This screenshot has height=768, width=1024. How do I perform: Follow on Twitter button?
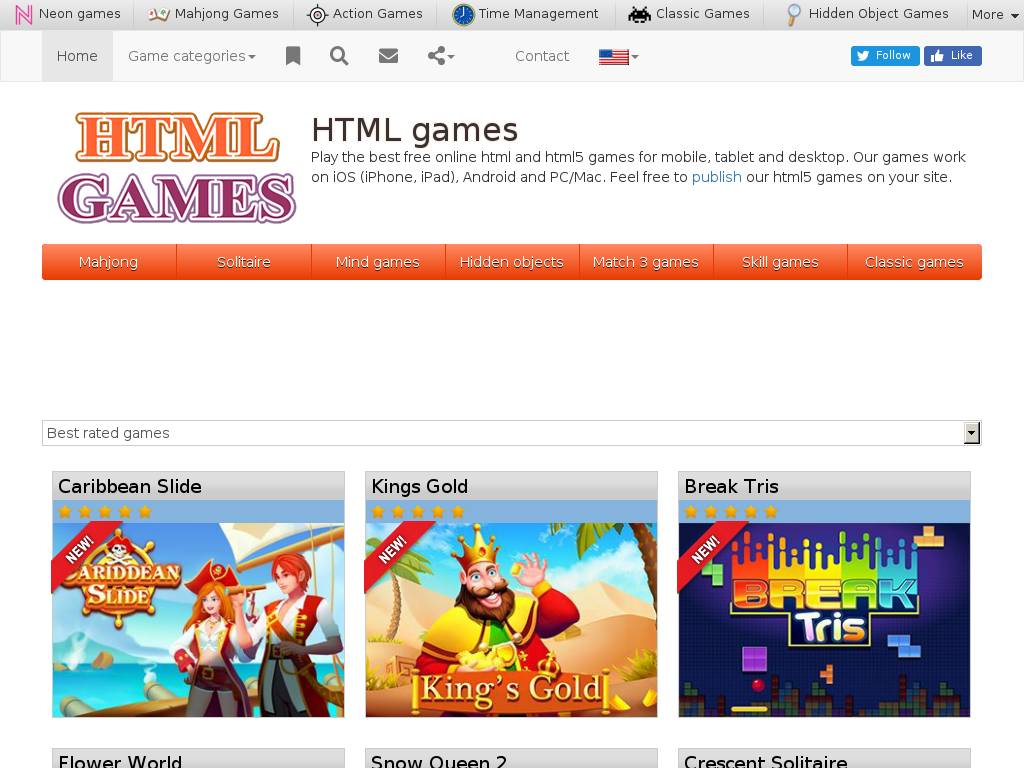884,56
